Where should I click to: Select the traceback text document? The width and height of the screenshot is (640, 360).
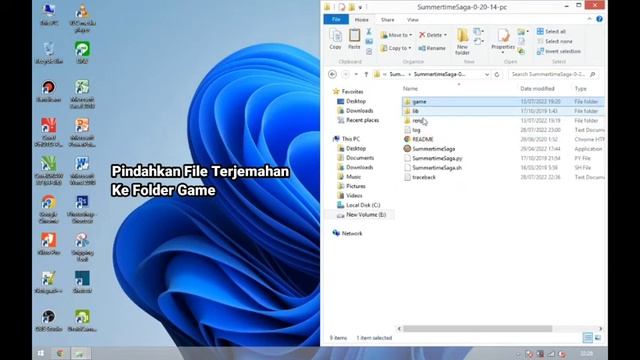click(x=503, y=177)
